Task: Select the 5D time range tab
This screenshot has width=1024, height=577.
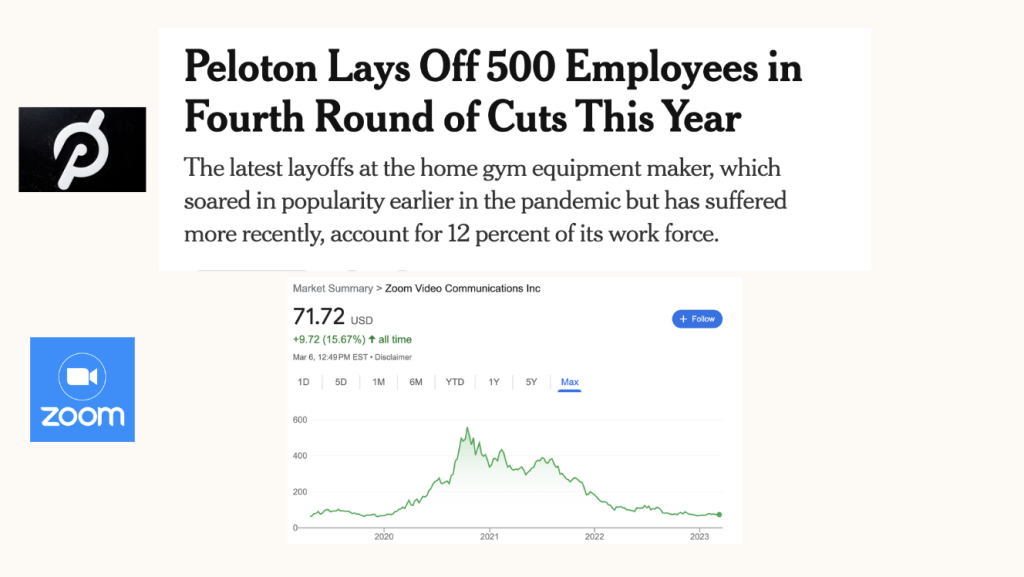Action: (x=341, y=382)
